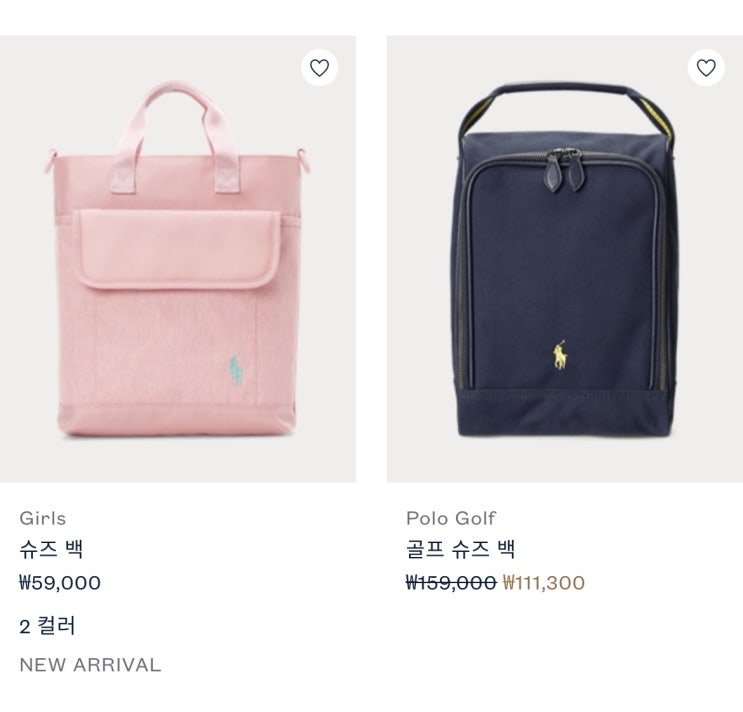Viewport: 743px width, 712px height.
Task: Click strap ring on pink bag's right side
Action: point(304,160)
